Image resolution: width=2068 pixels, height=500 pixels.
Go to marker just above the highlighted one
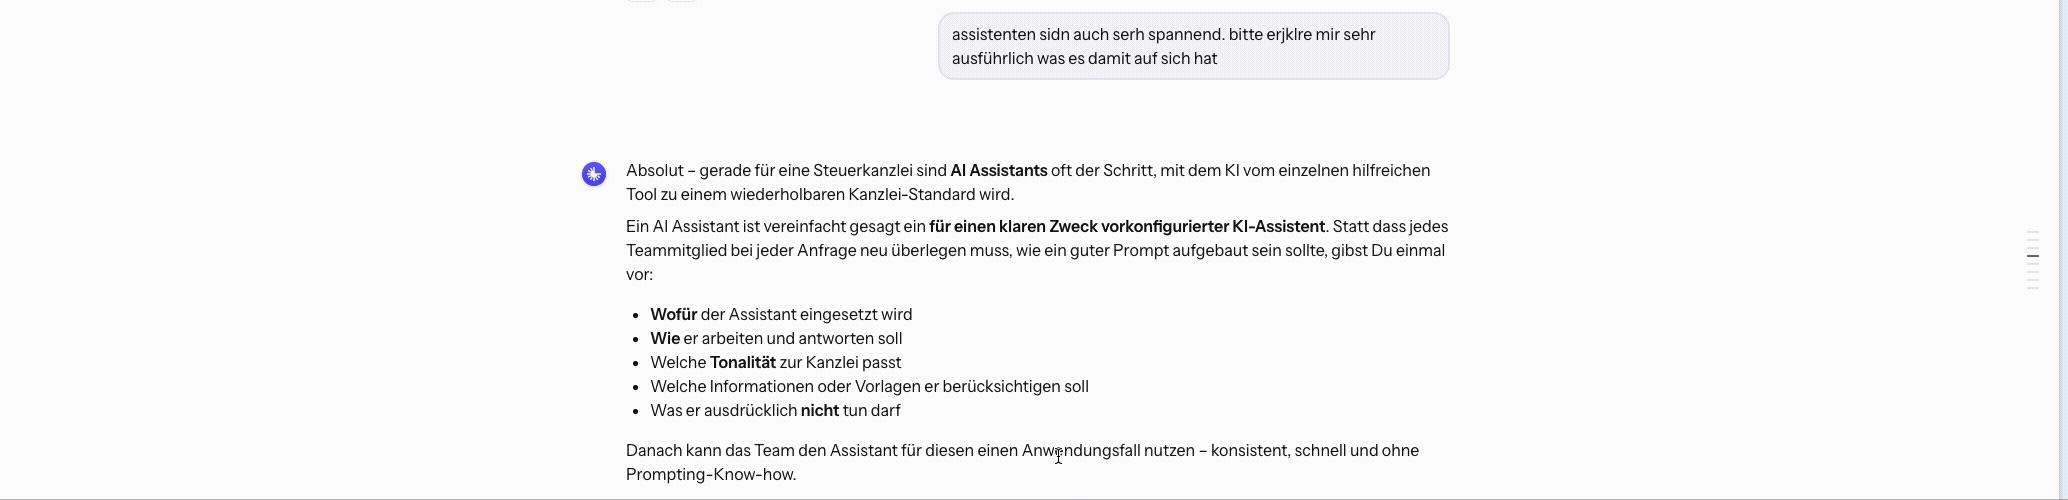click(x=2033, y=248)
